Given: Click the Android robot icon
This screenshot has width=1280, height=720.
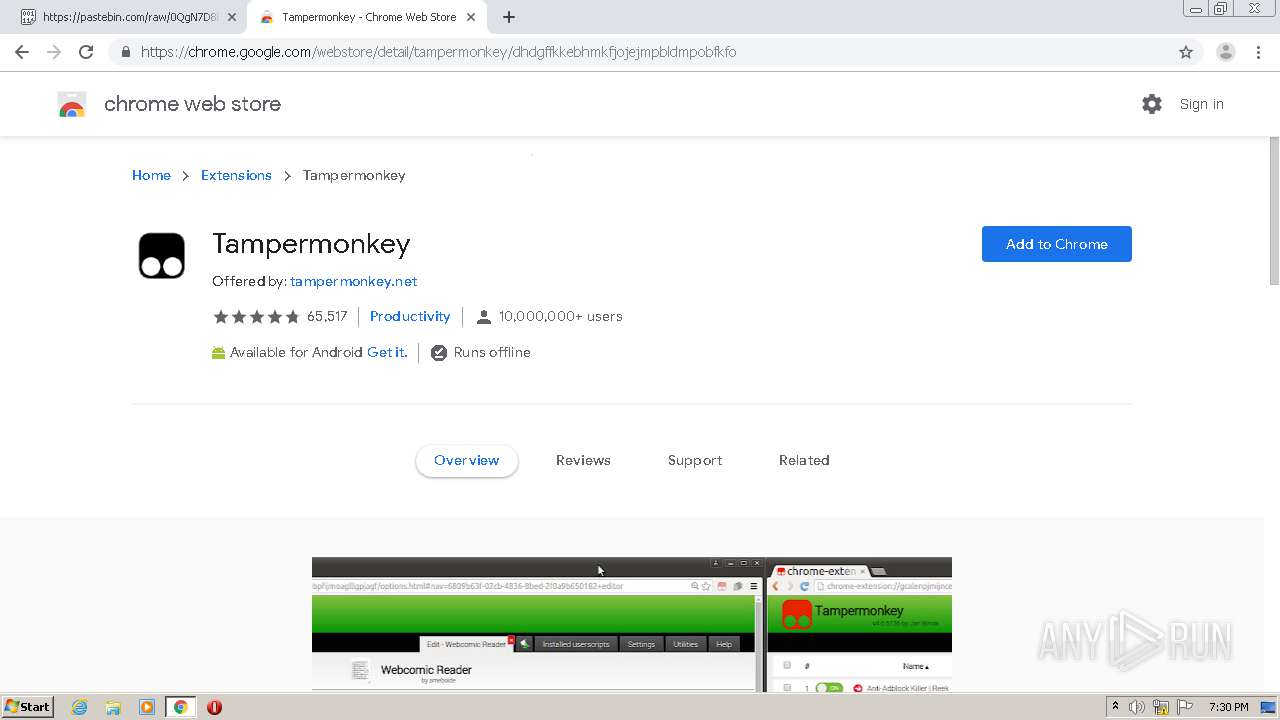Looking at the screenshot, I should [218, 353].
